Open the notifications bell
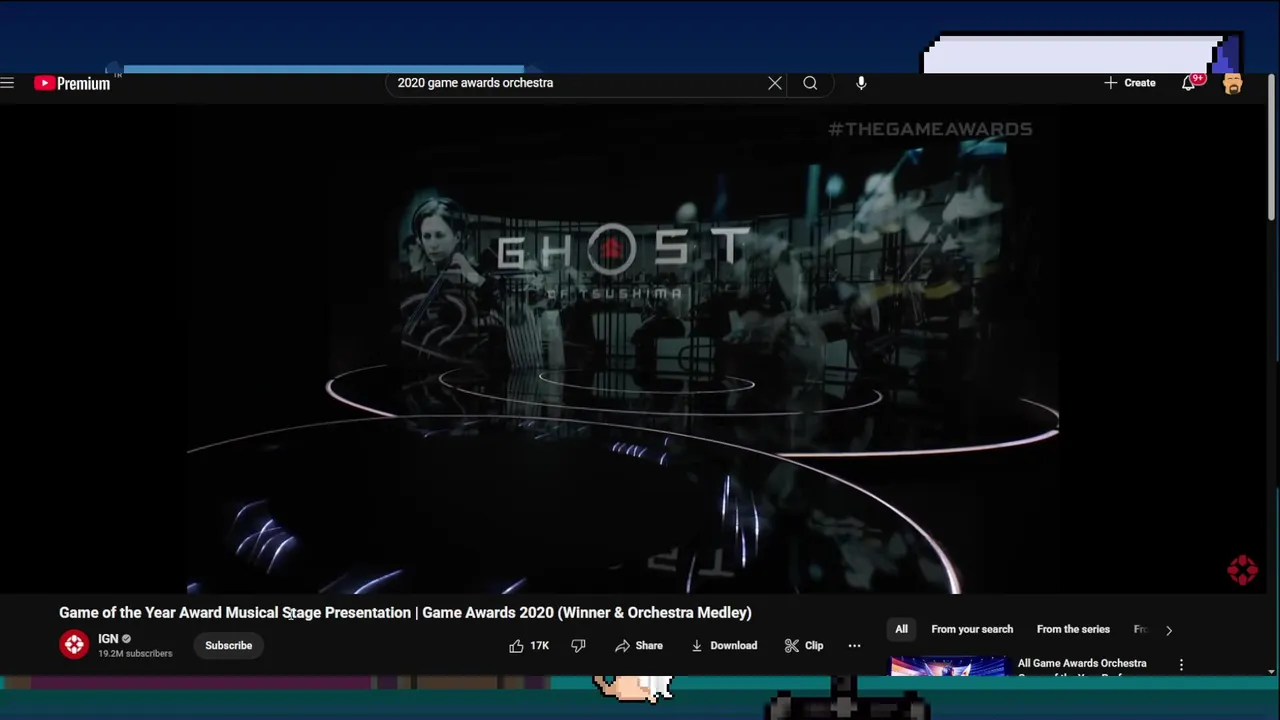The width and height of the screenshot is (1280, 720). pyautogui.click(x=1189, y=83)
